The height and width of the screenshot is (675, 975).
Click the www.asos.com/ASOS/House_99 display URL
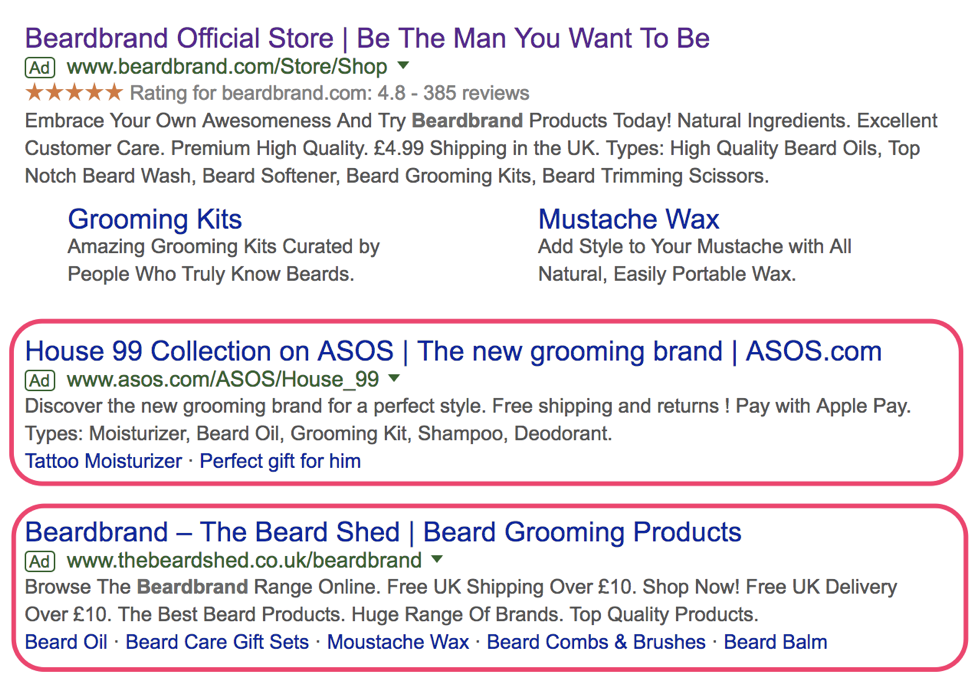coord(223,380)
